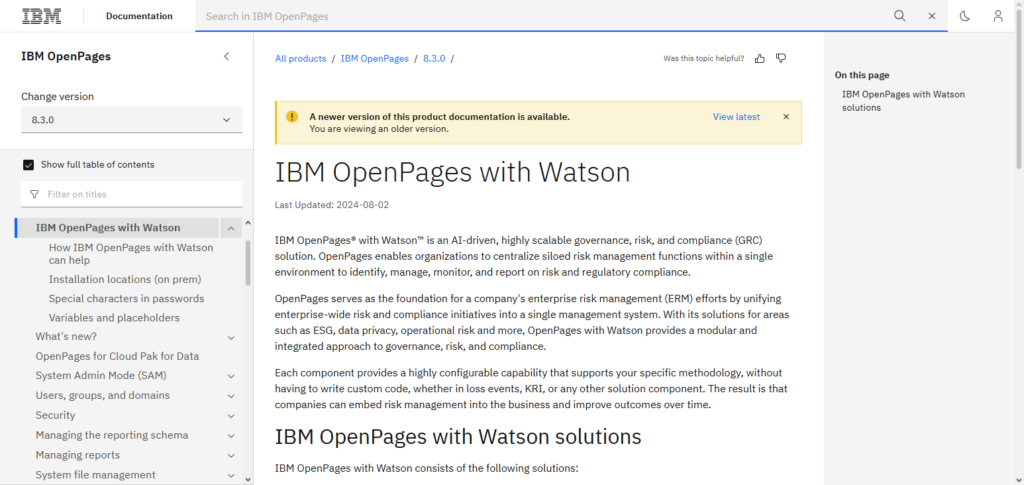Click the 8.3.0 breadcrumb link

[x=434, y=58]
